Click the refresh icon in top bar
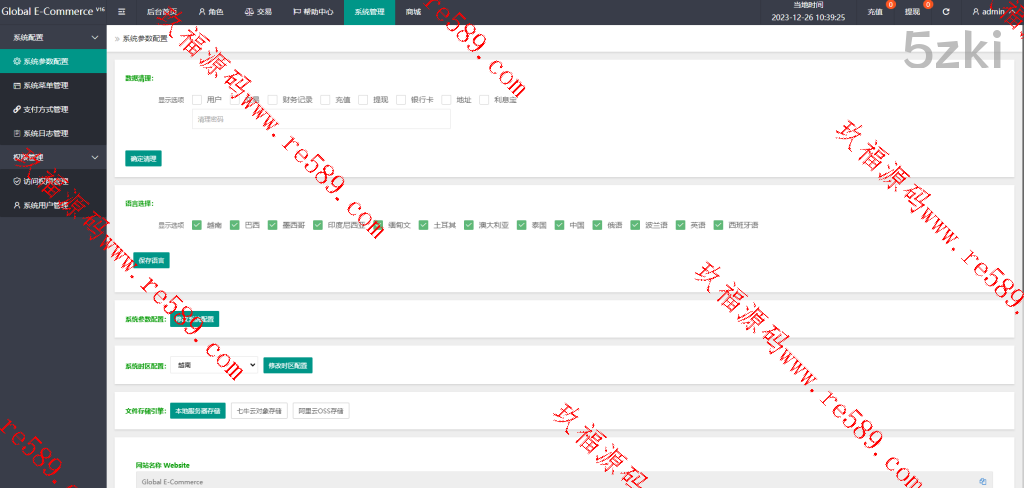 [x=945, y=12]
